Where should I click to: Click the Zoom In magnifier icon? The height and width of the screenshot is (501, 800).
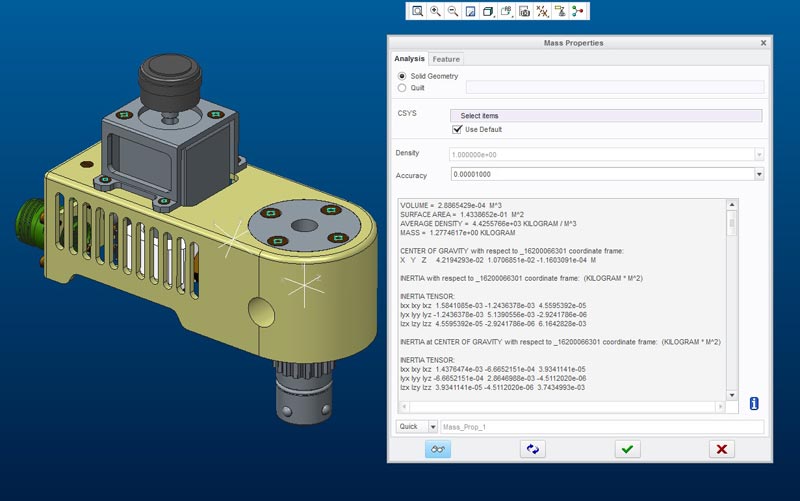[x=435, y=11]
